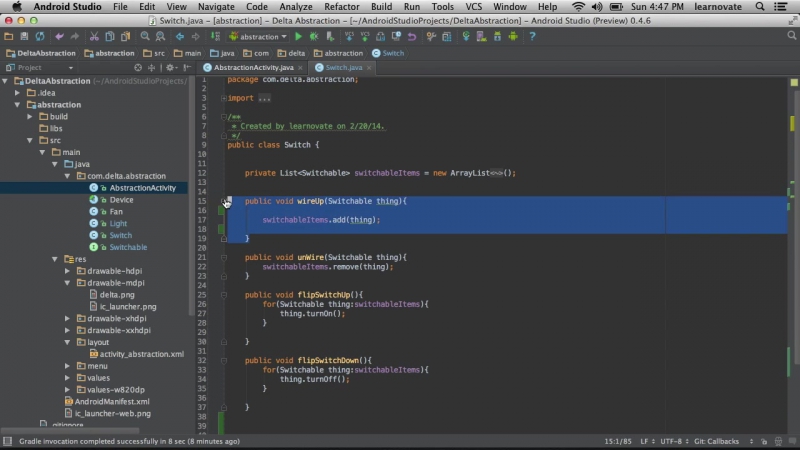Toggle fold on the flipSwitchDown method
Screen dimensions: 800x450
[x=224, y=361]
